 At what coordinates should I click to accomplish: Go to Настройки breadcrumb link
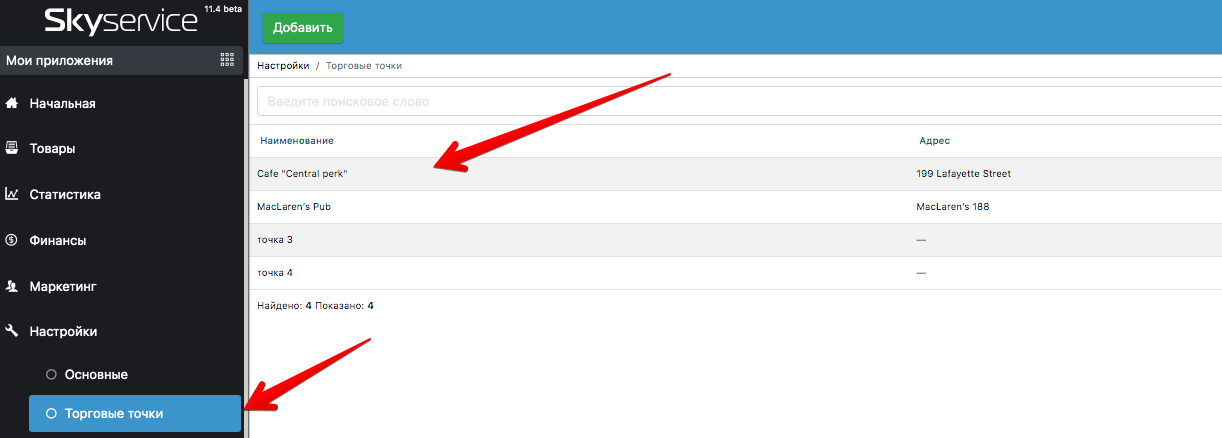283,65
